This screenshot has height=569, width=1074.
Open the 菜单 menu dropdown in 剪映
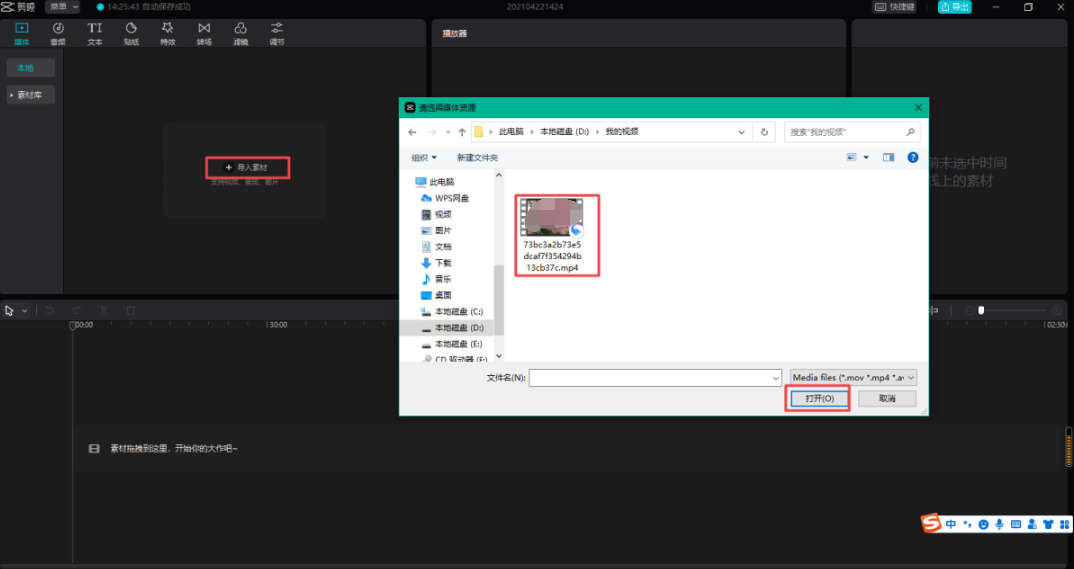coord(63,7)
